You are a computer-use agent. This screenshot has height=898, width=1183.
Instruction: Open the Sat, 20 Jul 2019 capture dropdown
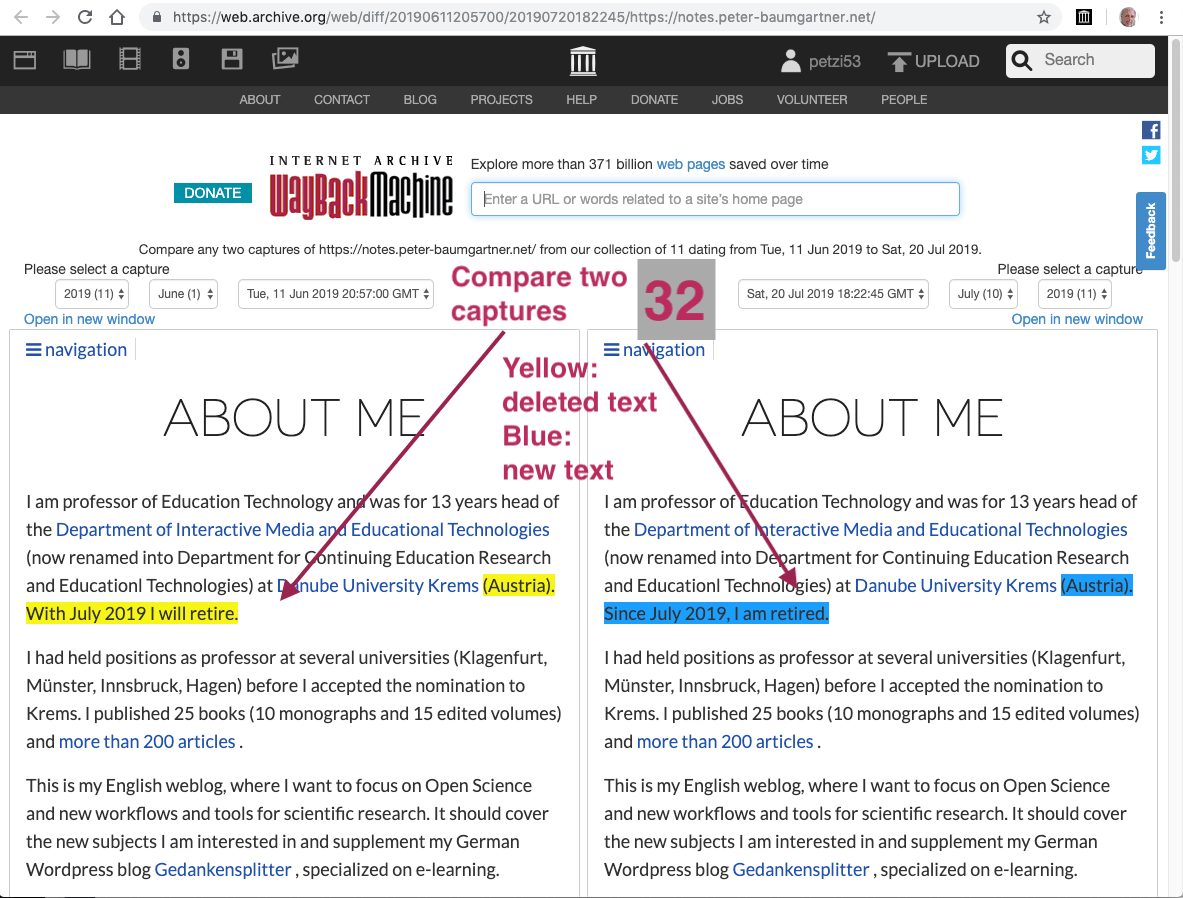tap(833, 294)
